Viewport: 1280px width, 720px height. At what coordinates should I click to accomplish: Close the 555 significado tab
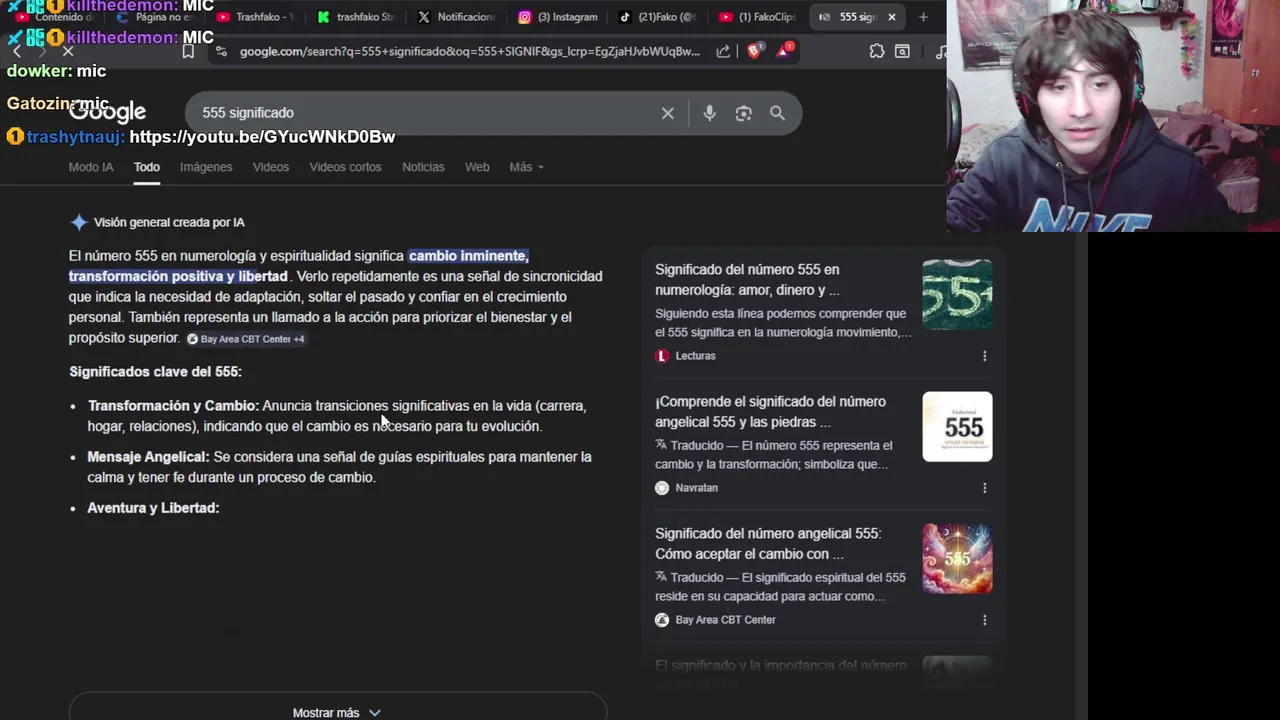(x=892, y=17)
